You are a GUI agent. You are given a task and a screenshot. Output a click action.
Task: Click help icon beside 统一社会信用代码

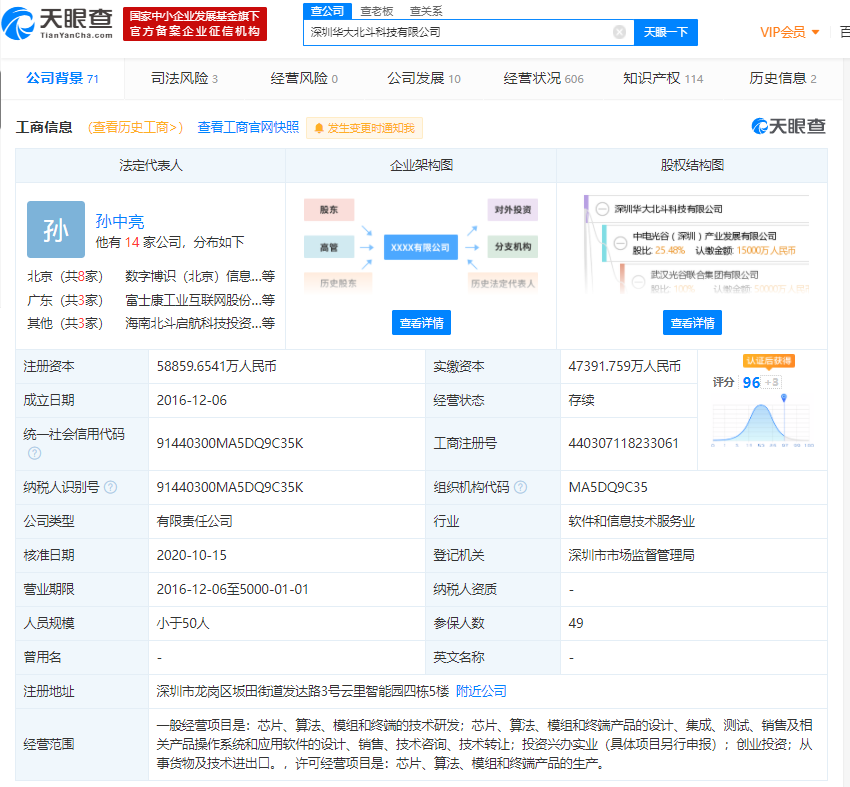[35, 453]
